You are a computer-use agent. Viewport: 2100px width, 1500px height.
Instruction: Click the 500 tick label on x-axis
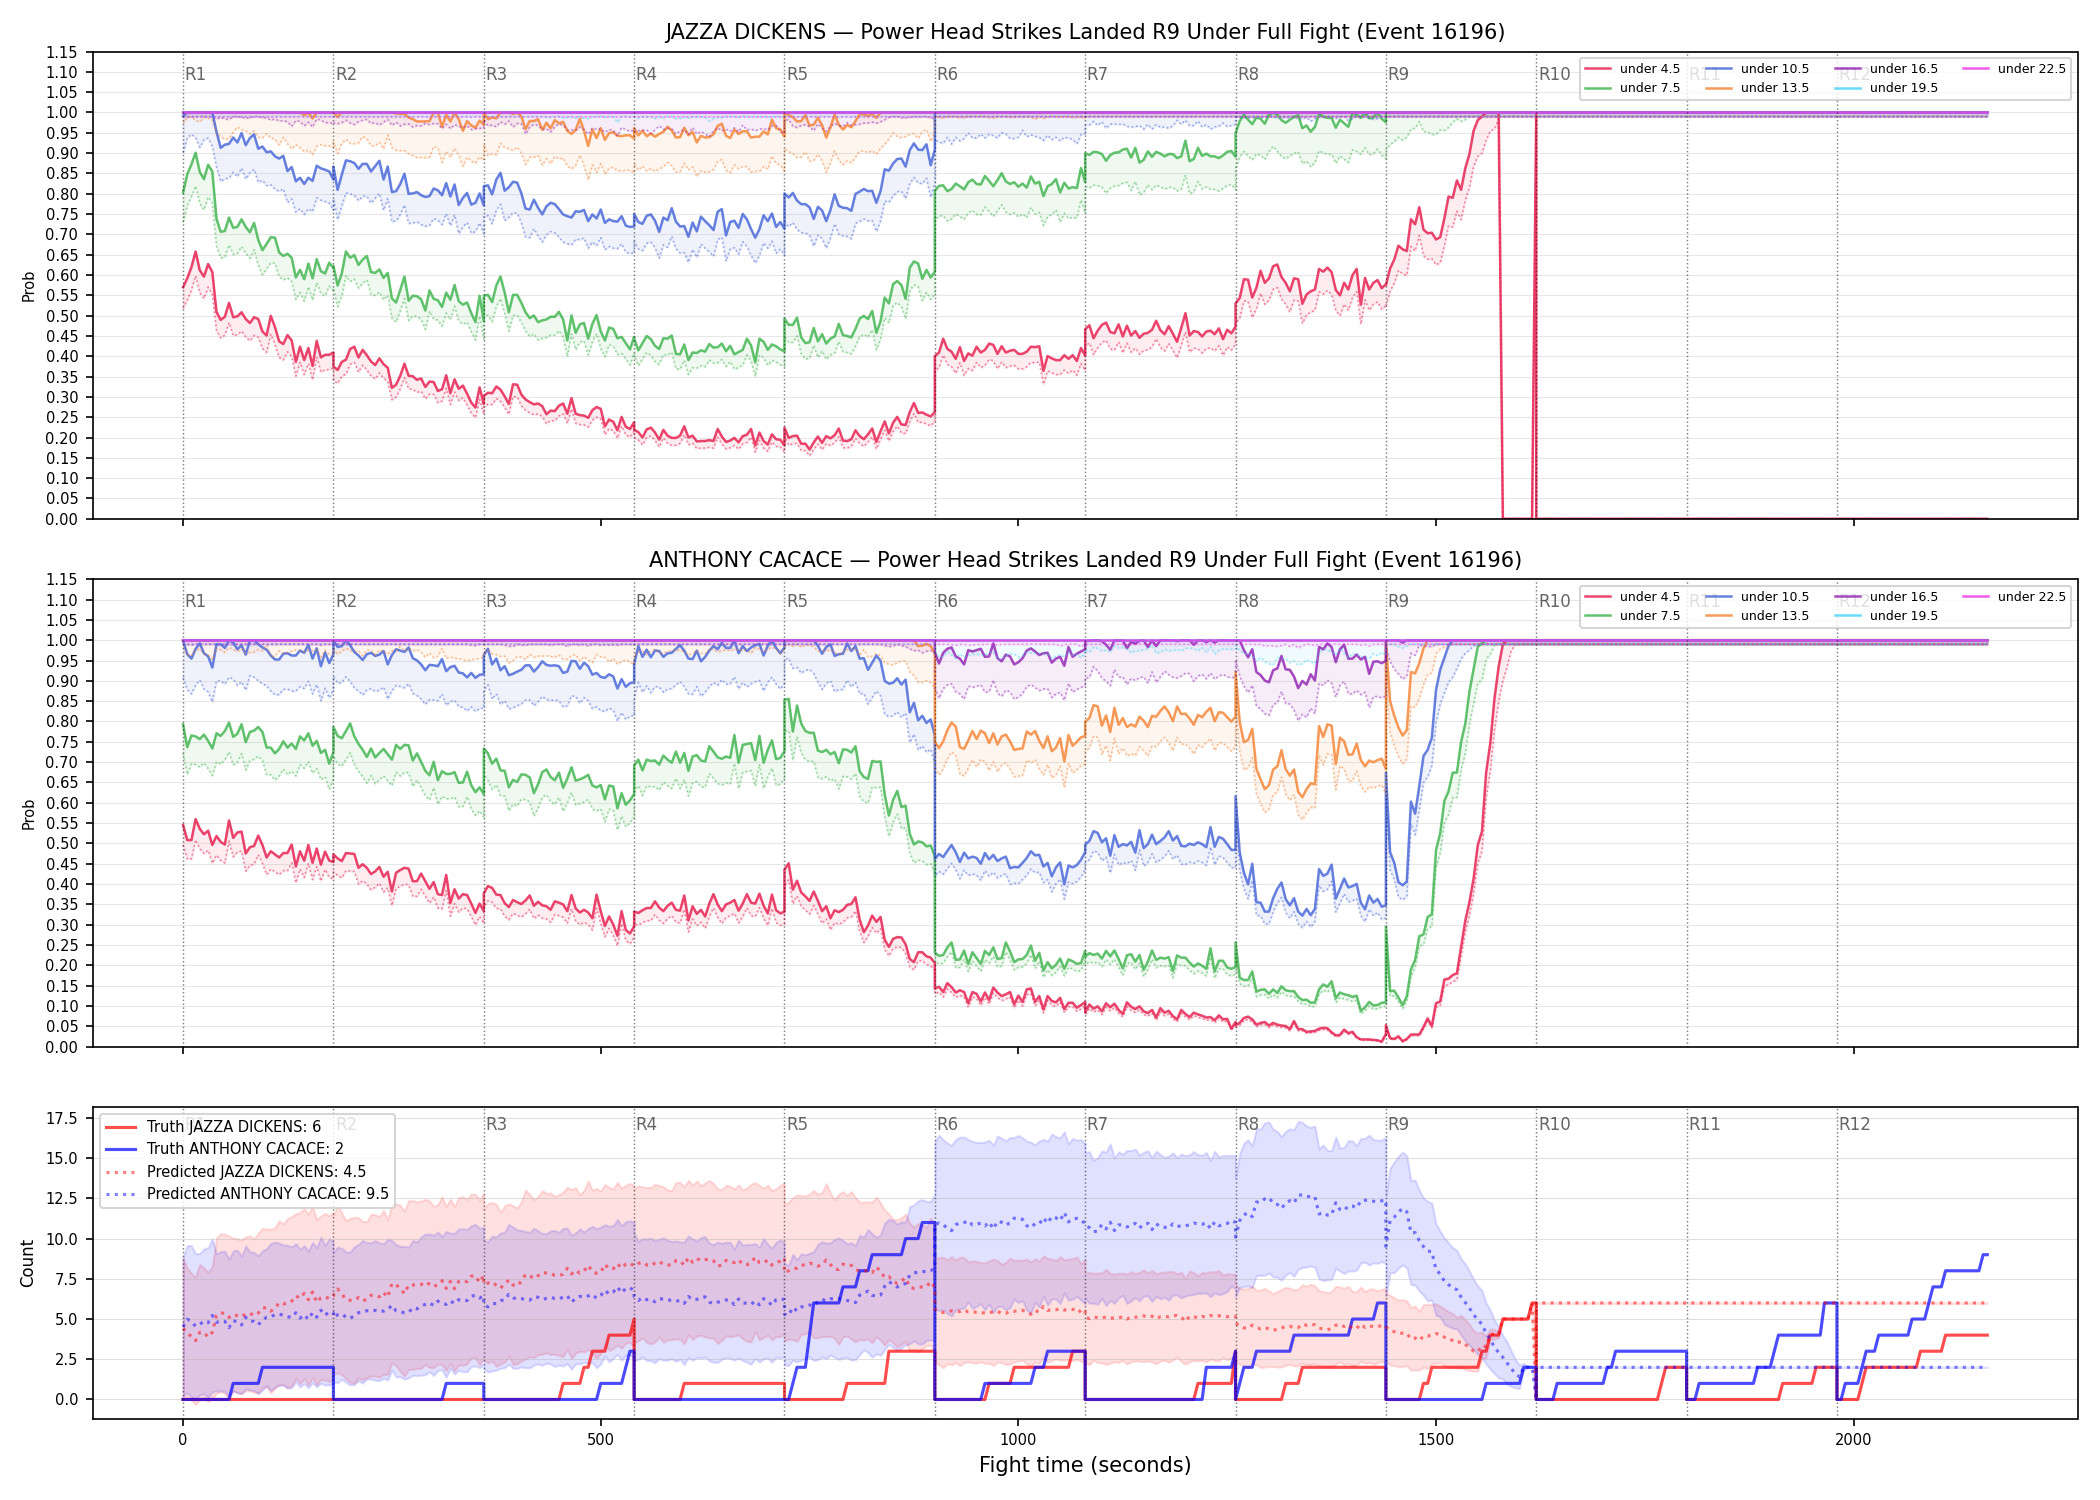coord(600,1440)
